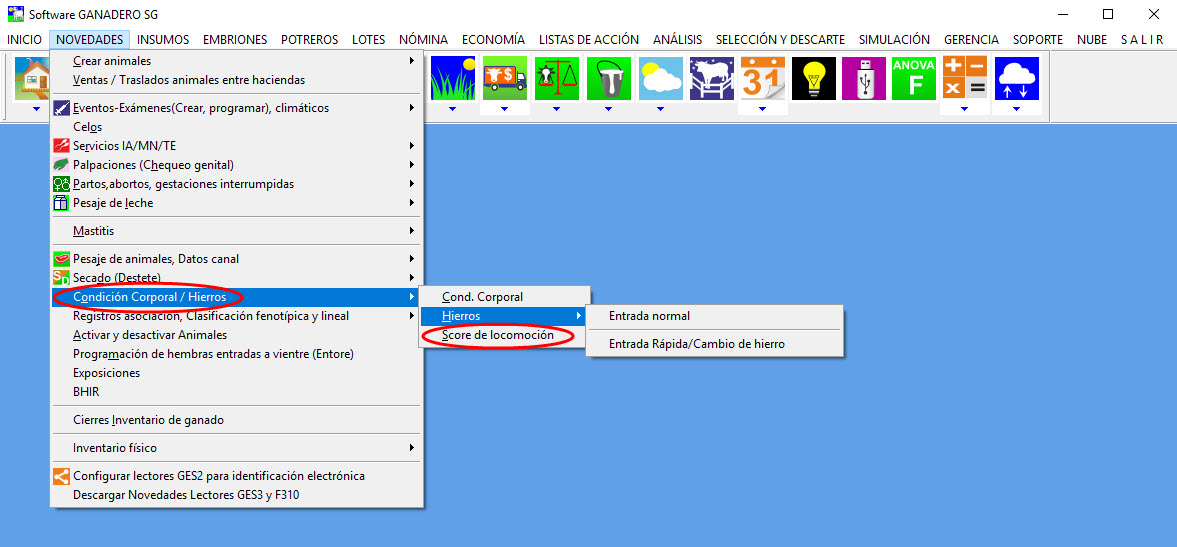Choose Entrada normal from Hierros submenu

649,316
